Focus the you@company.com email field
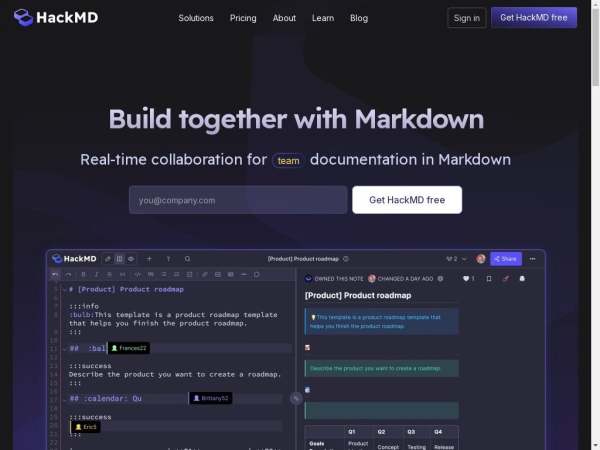Image resolution: width=600 pixels, height=450 pixels. [x=238, y=200]
